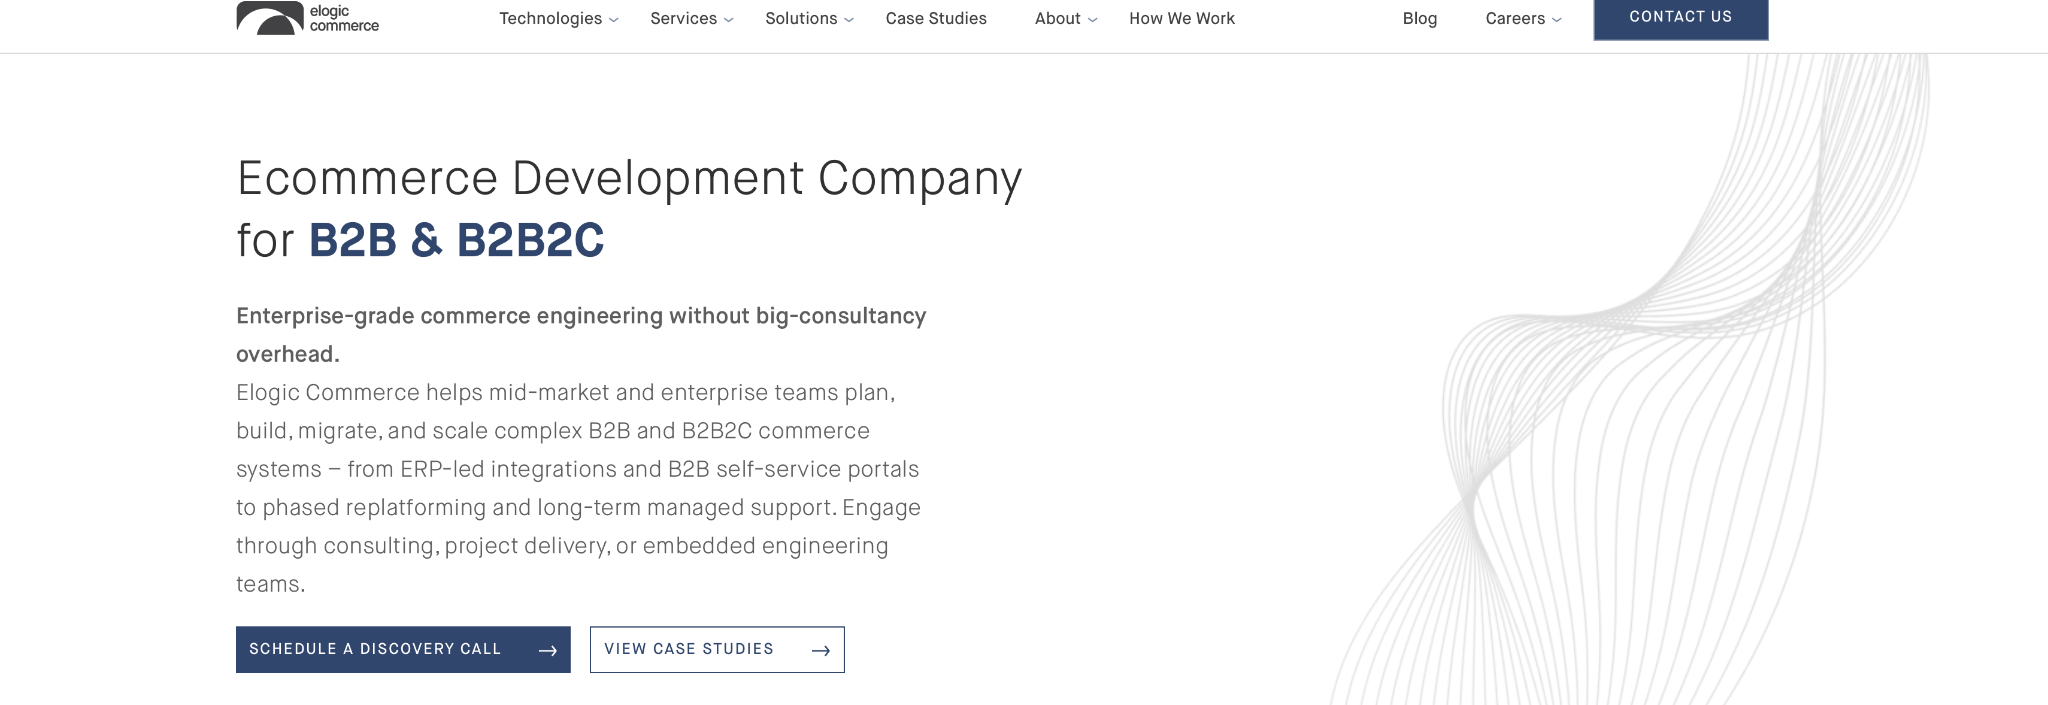Click the arrow icon in Schedule a Discovery Call
Viewport: 2048px width, 705px height.
(x=547, y=651)
